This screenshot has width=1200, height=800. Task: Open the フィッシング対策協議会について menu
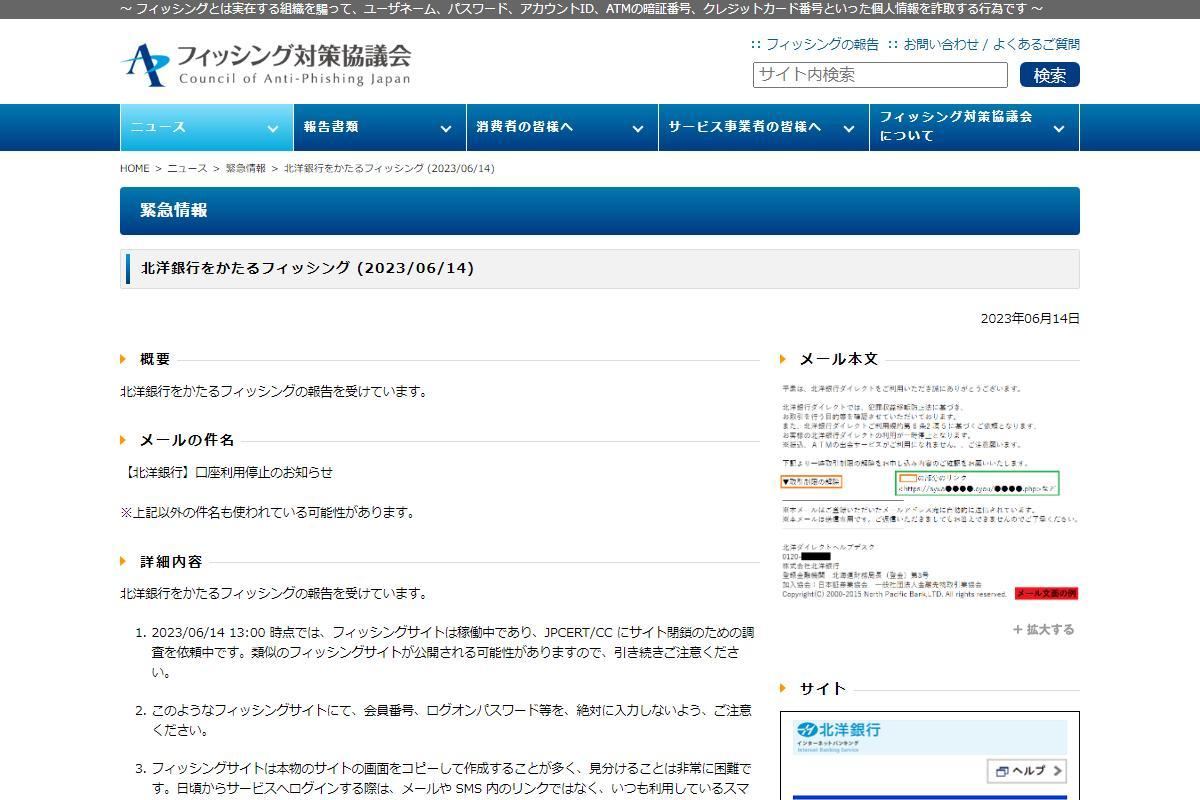click(974, 127)
